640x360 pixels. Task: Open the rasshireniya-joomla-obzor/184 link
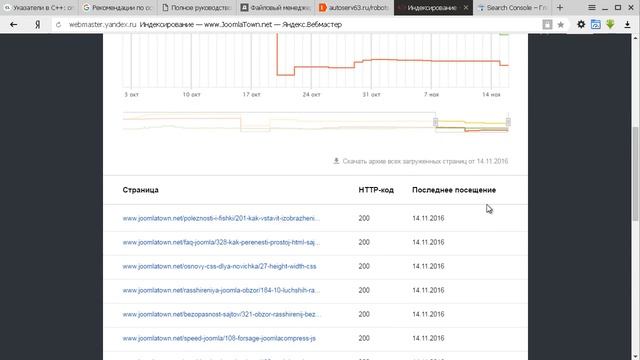click(221, 290)
